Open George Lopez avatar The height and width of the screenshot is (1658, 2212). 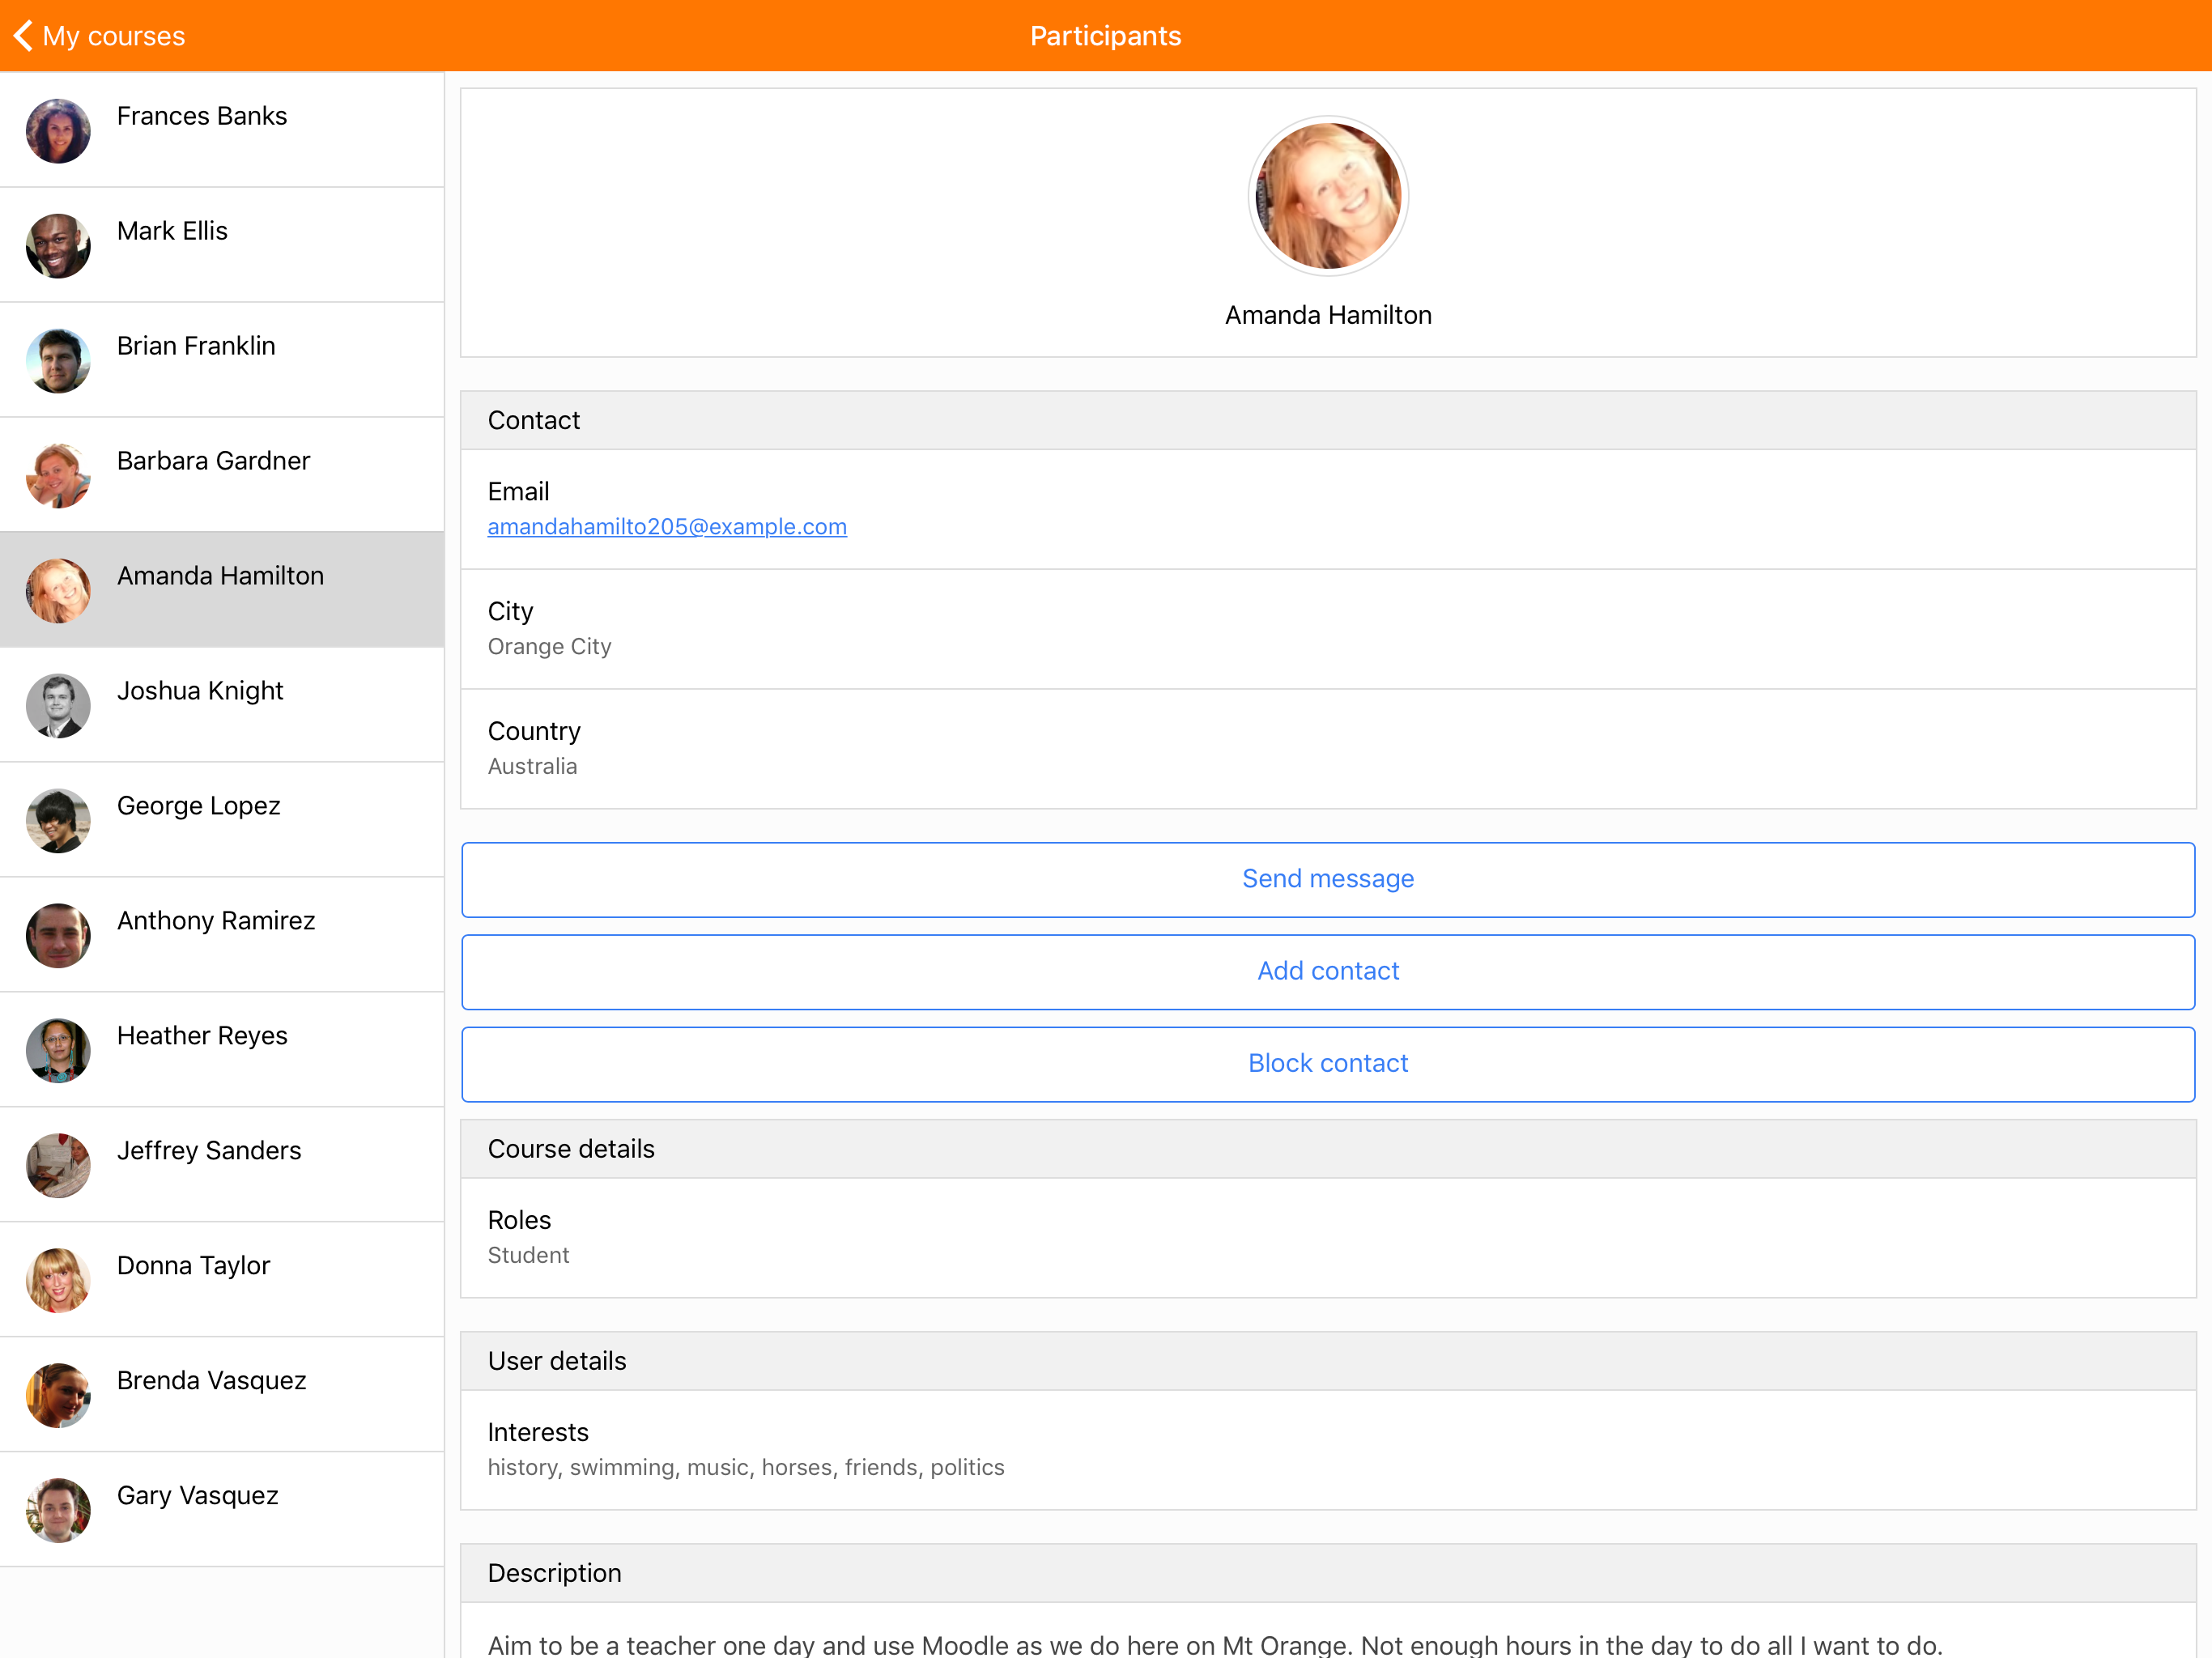[58, 820]
